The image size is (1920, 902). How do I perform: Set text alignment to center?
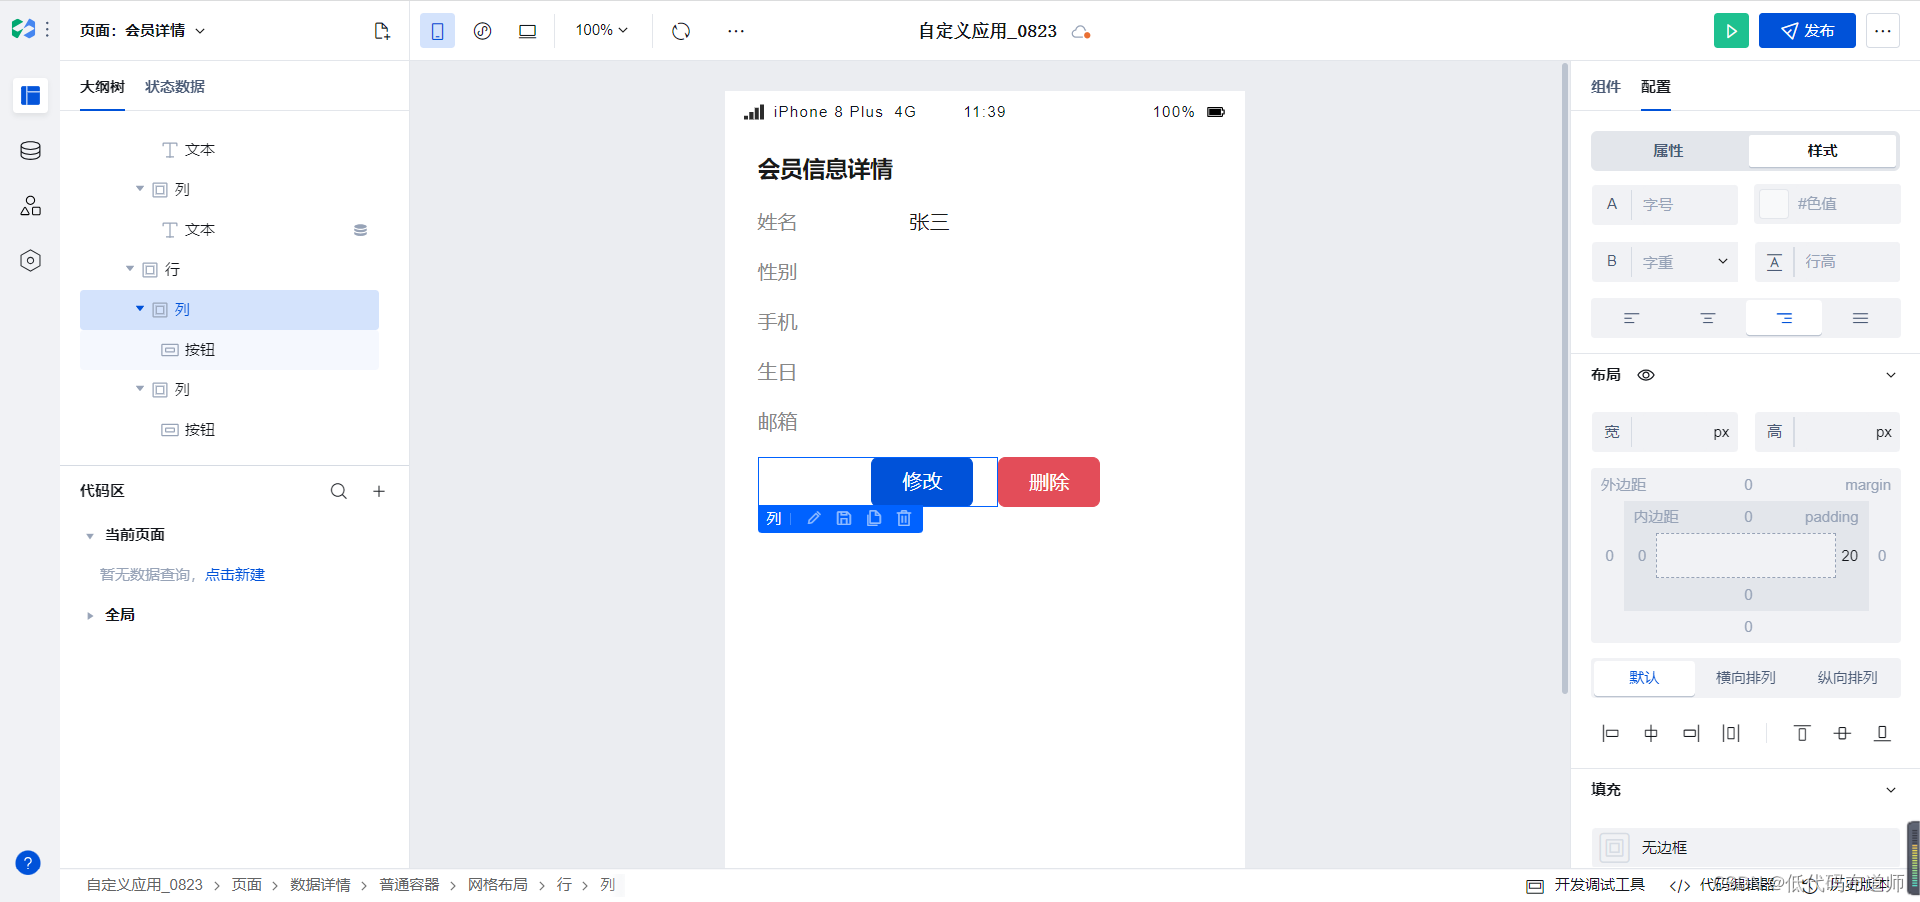pyautogui.click(x=1707, y=318)
